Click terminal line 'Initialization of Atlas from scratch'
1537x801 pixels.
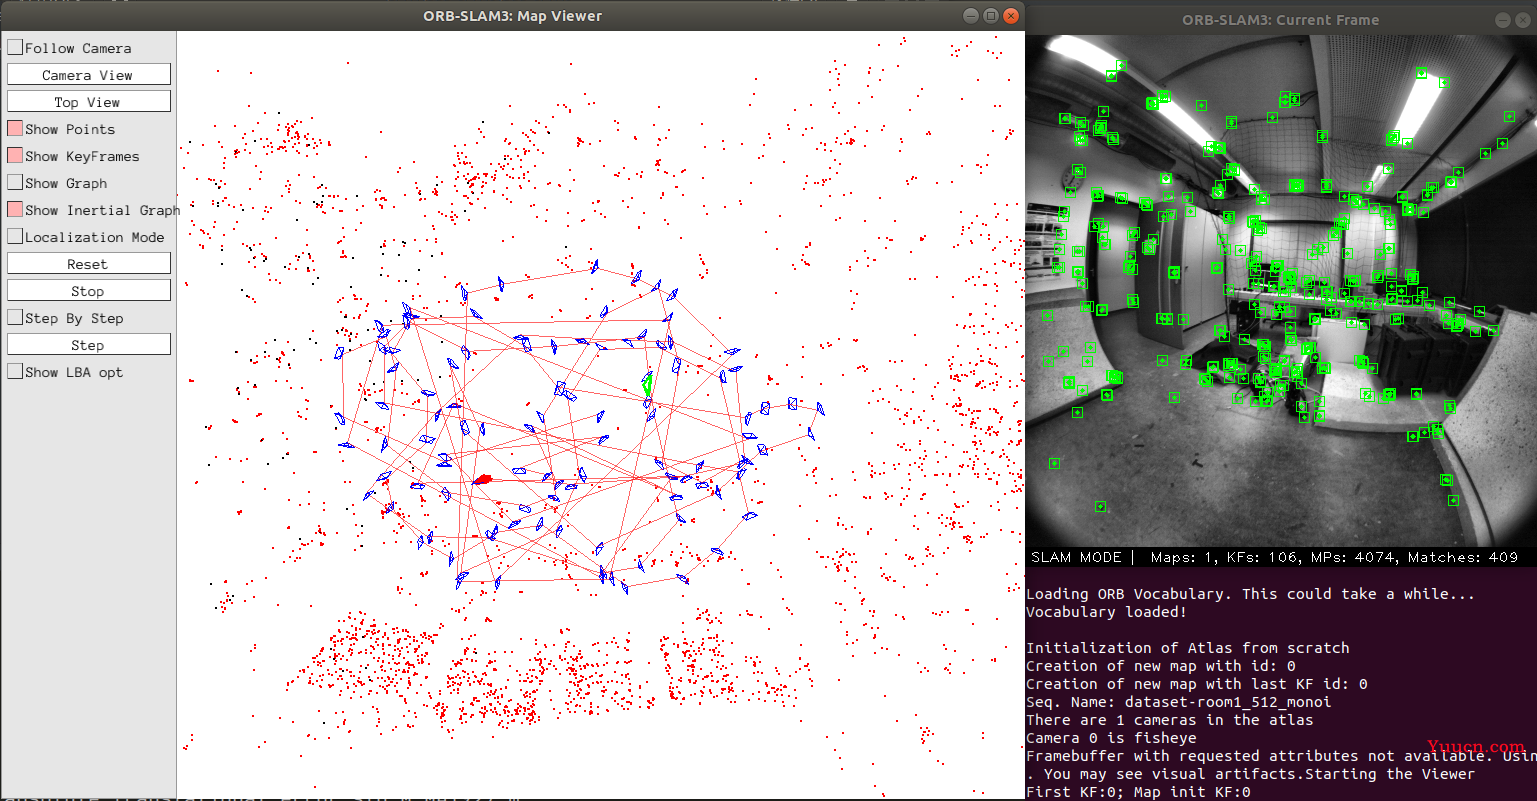pos(1188,648)
